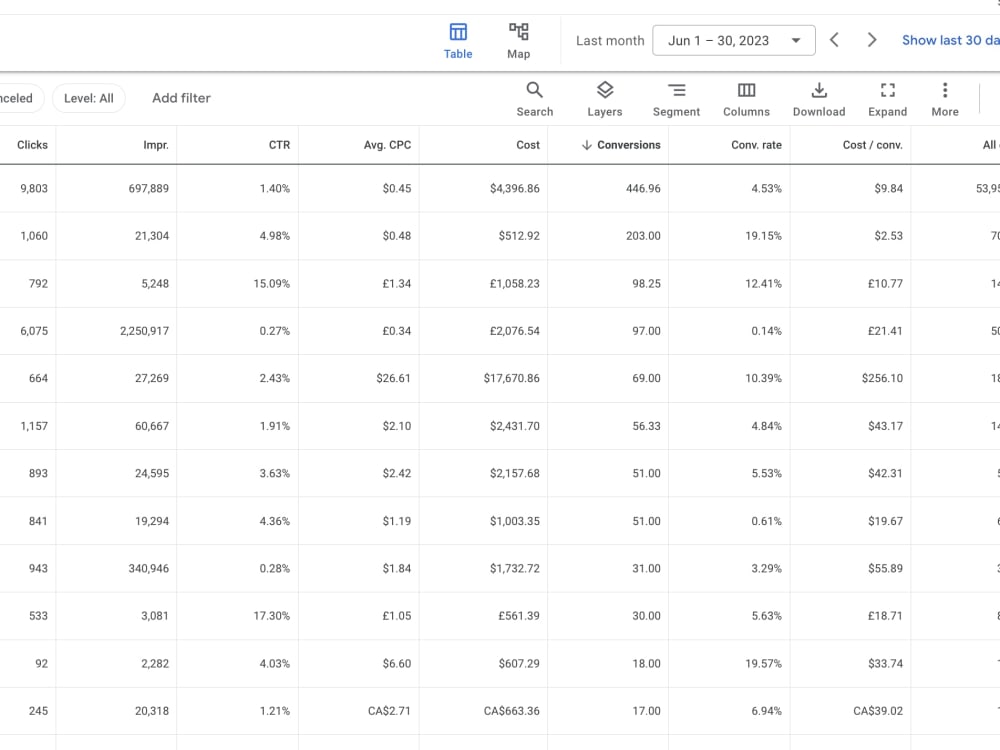
Task: Select the 6,075 clicks cell
Action: tap(34, 331)
